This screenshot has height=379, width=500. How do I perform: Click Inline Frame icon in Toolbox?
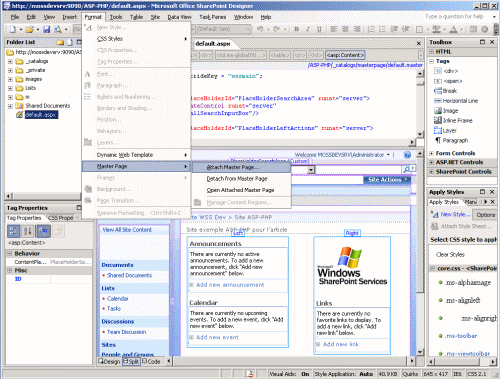click(x=438, y=120)
